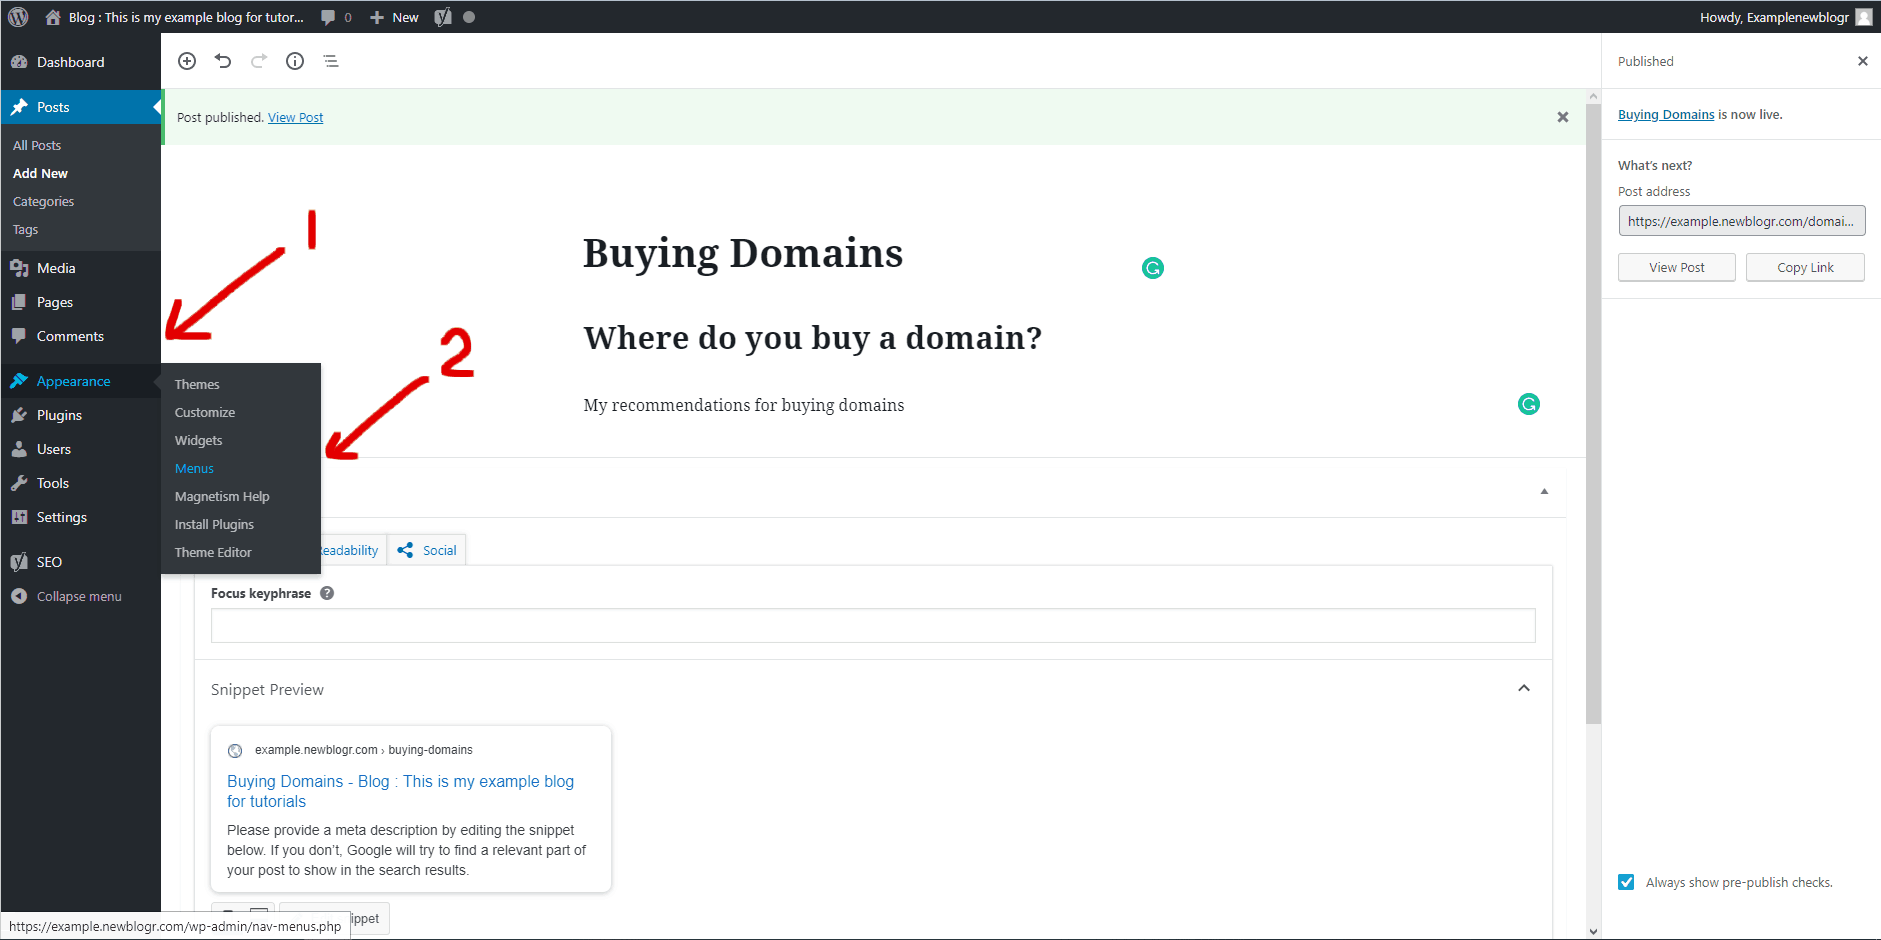This screenshot has width=1881, height=940.
Task: Click the heading Where do you buy a domain?
Action: pyautogui.click(x=812, y=338)
